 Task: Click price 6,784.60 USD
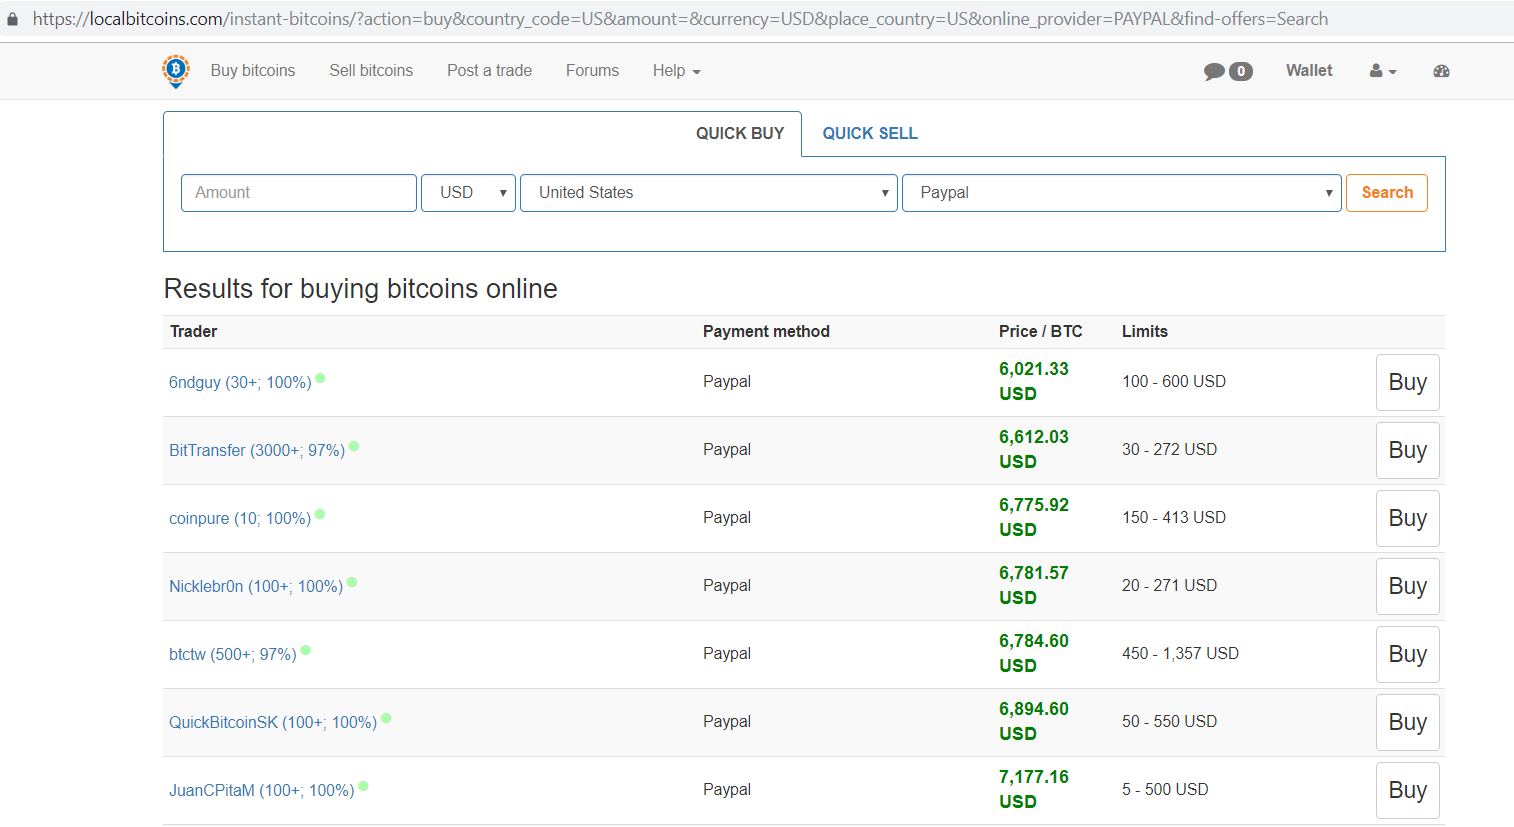click(x=1034, y=653)
